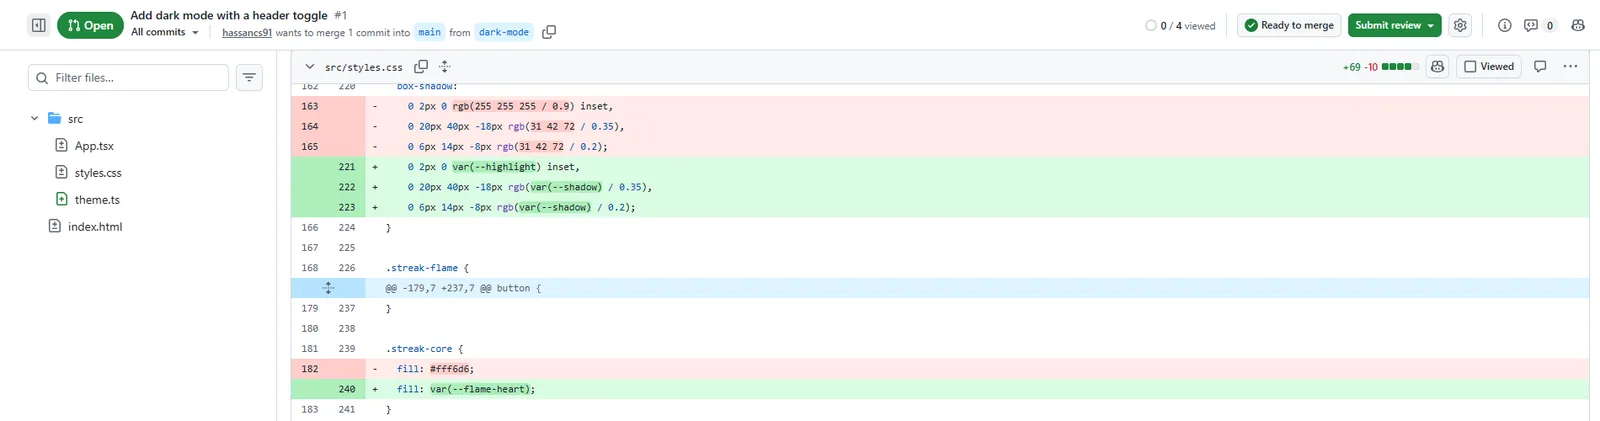The width and height of the screenshot is (1600, 421).
Task: Click the dark-mode head branch label
Action: pyautogui.click(x=504, y=32)
